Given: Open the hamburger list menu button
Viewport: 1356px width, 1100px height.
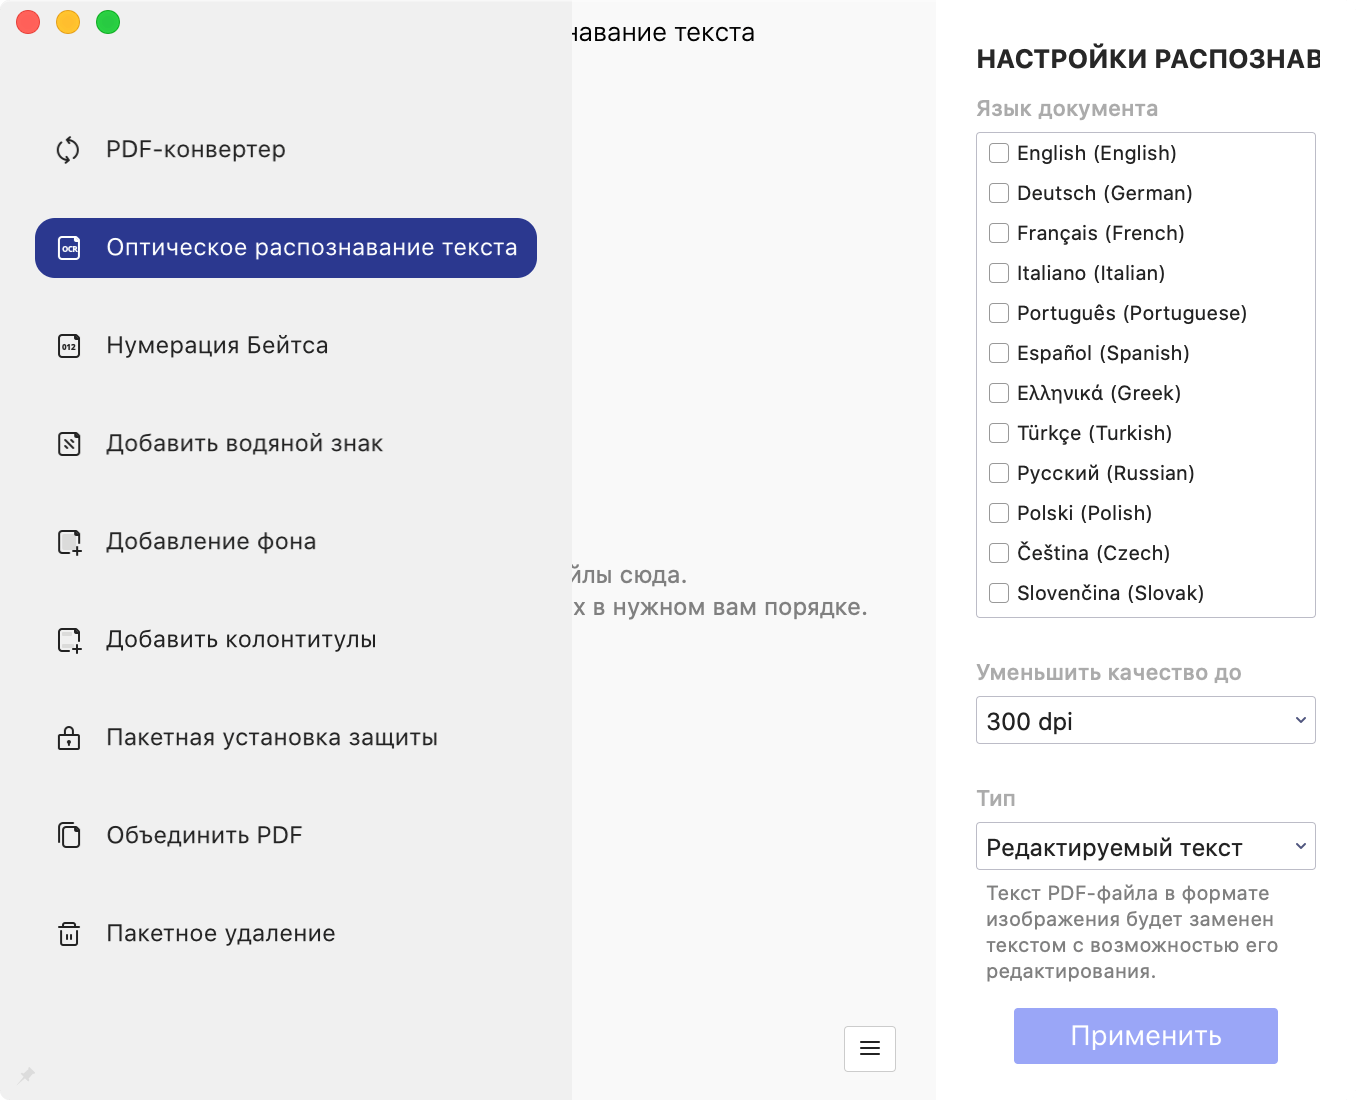Looking at the screenshot, I should point(870,1048).
